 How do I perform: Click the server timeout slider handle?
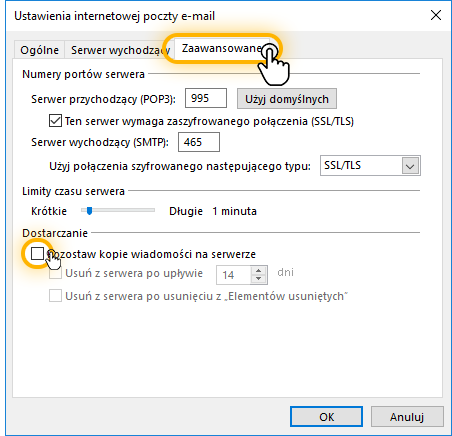(x=89, y=211)
